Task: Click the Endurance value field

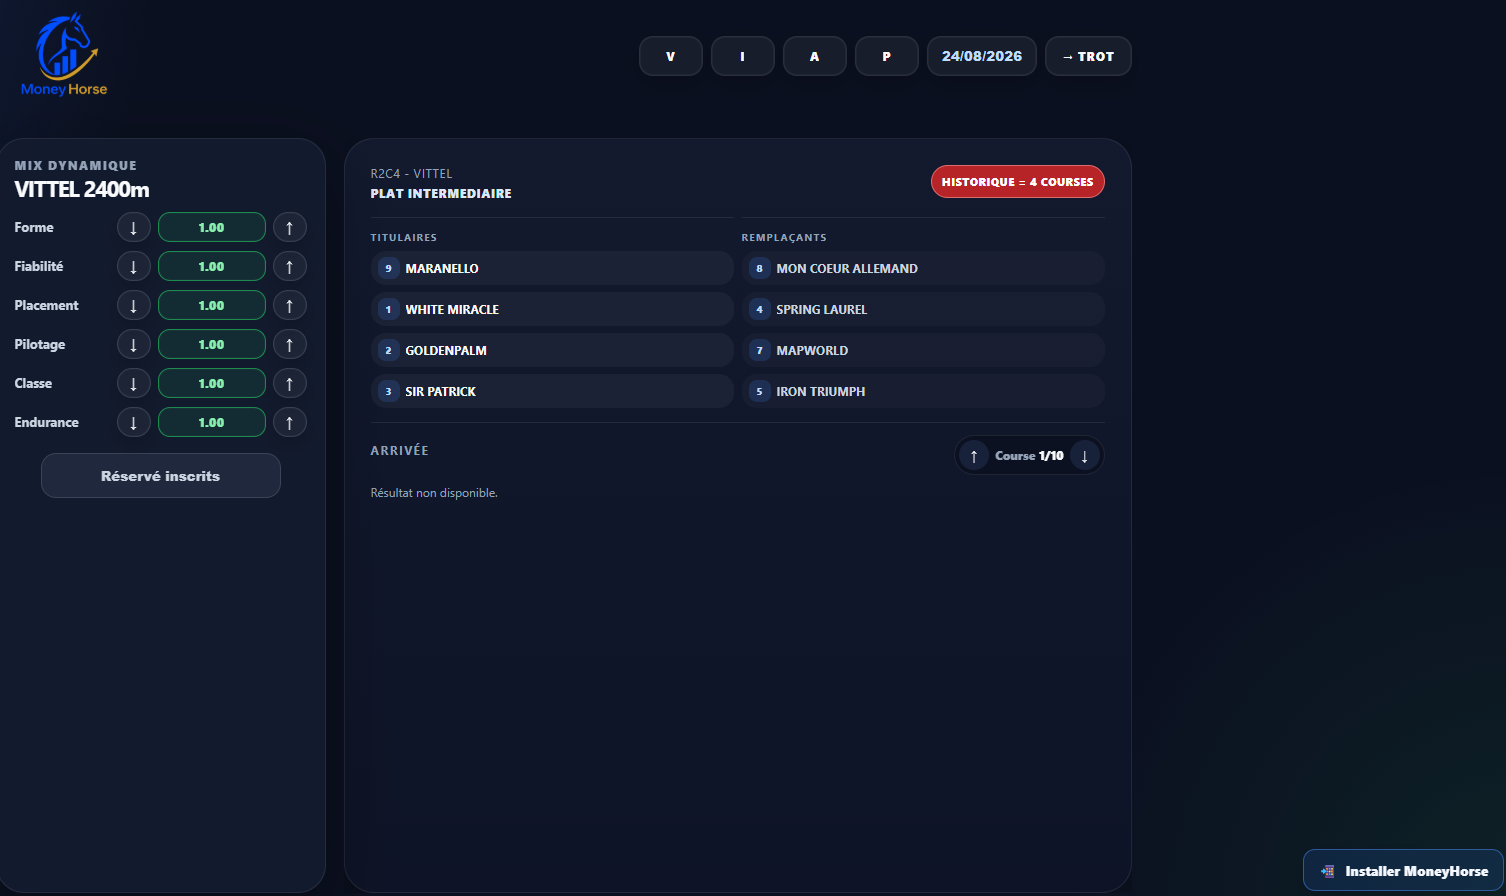Action: pos(212,422)
